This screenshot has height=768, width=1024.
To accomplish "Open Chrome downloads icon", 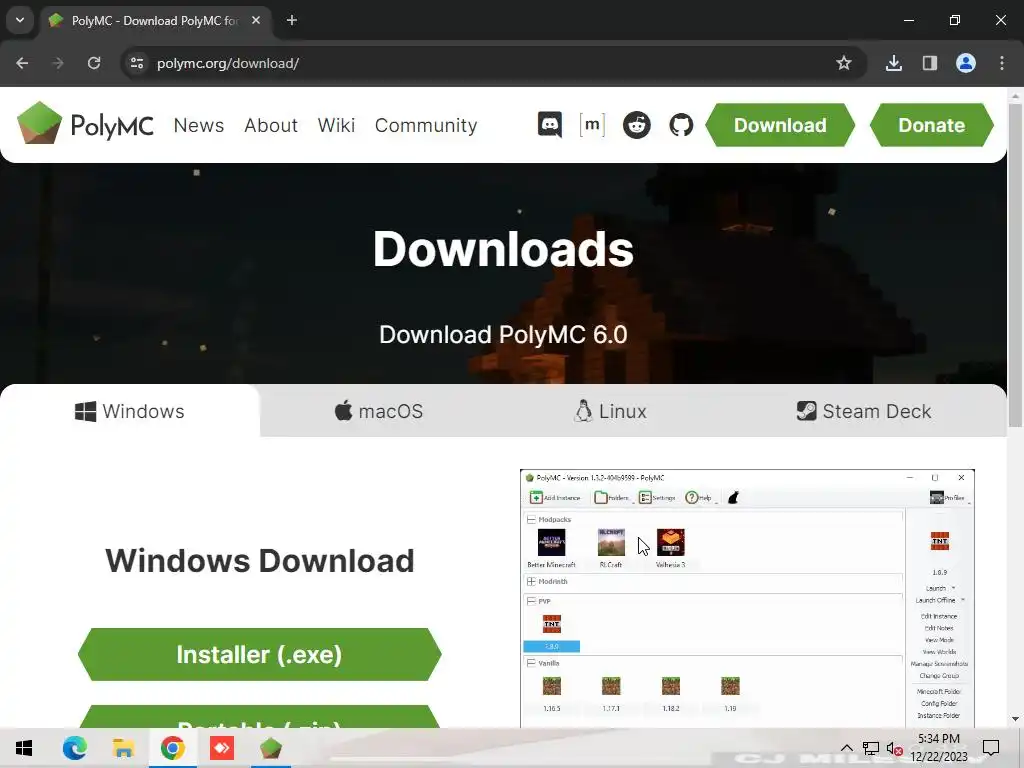I will point(893,63).
